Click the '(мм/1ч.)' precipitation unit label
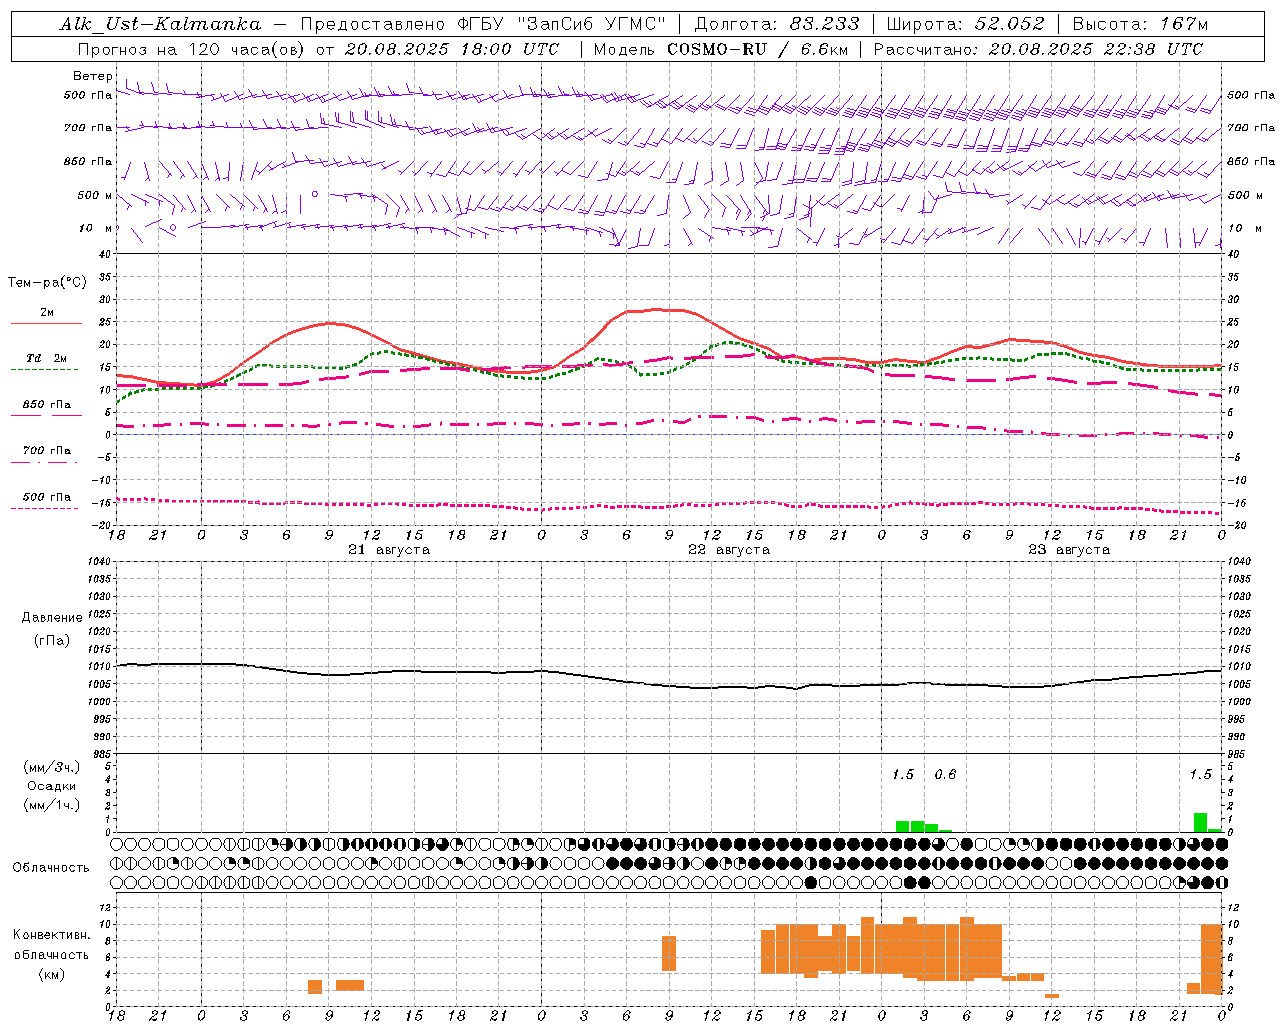Screen dimensions: 1280x1024 pyautogui.click(x=52, y=805)
